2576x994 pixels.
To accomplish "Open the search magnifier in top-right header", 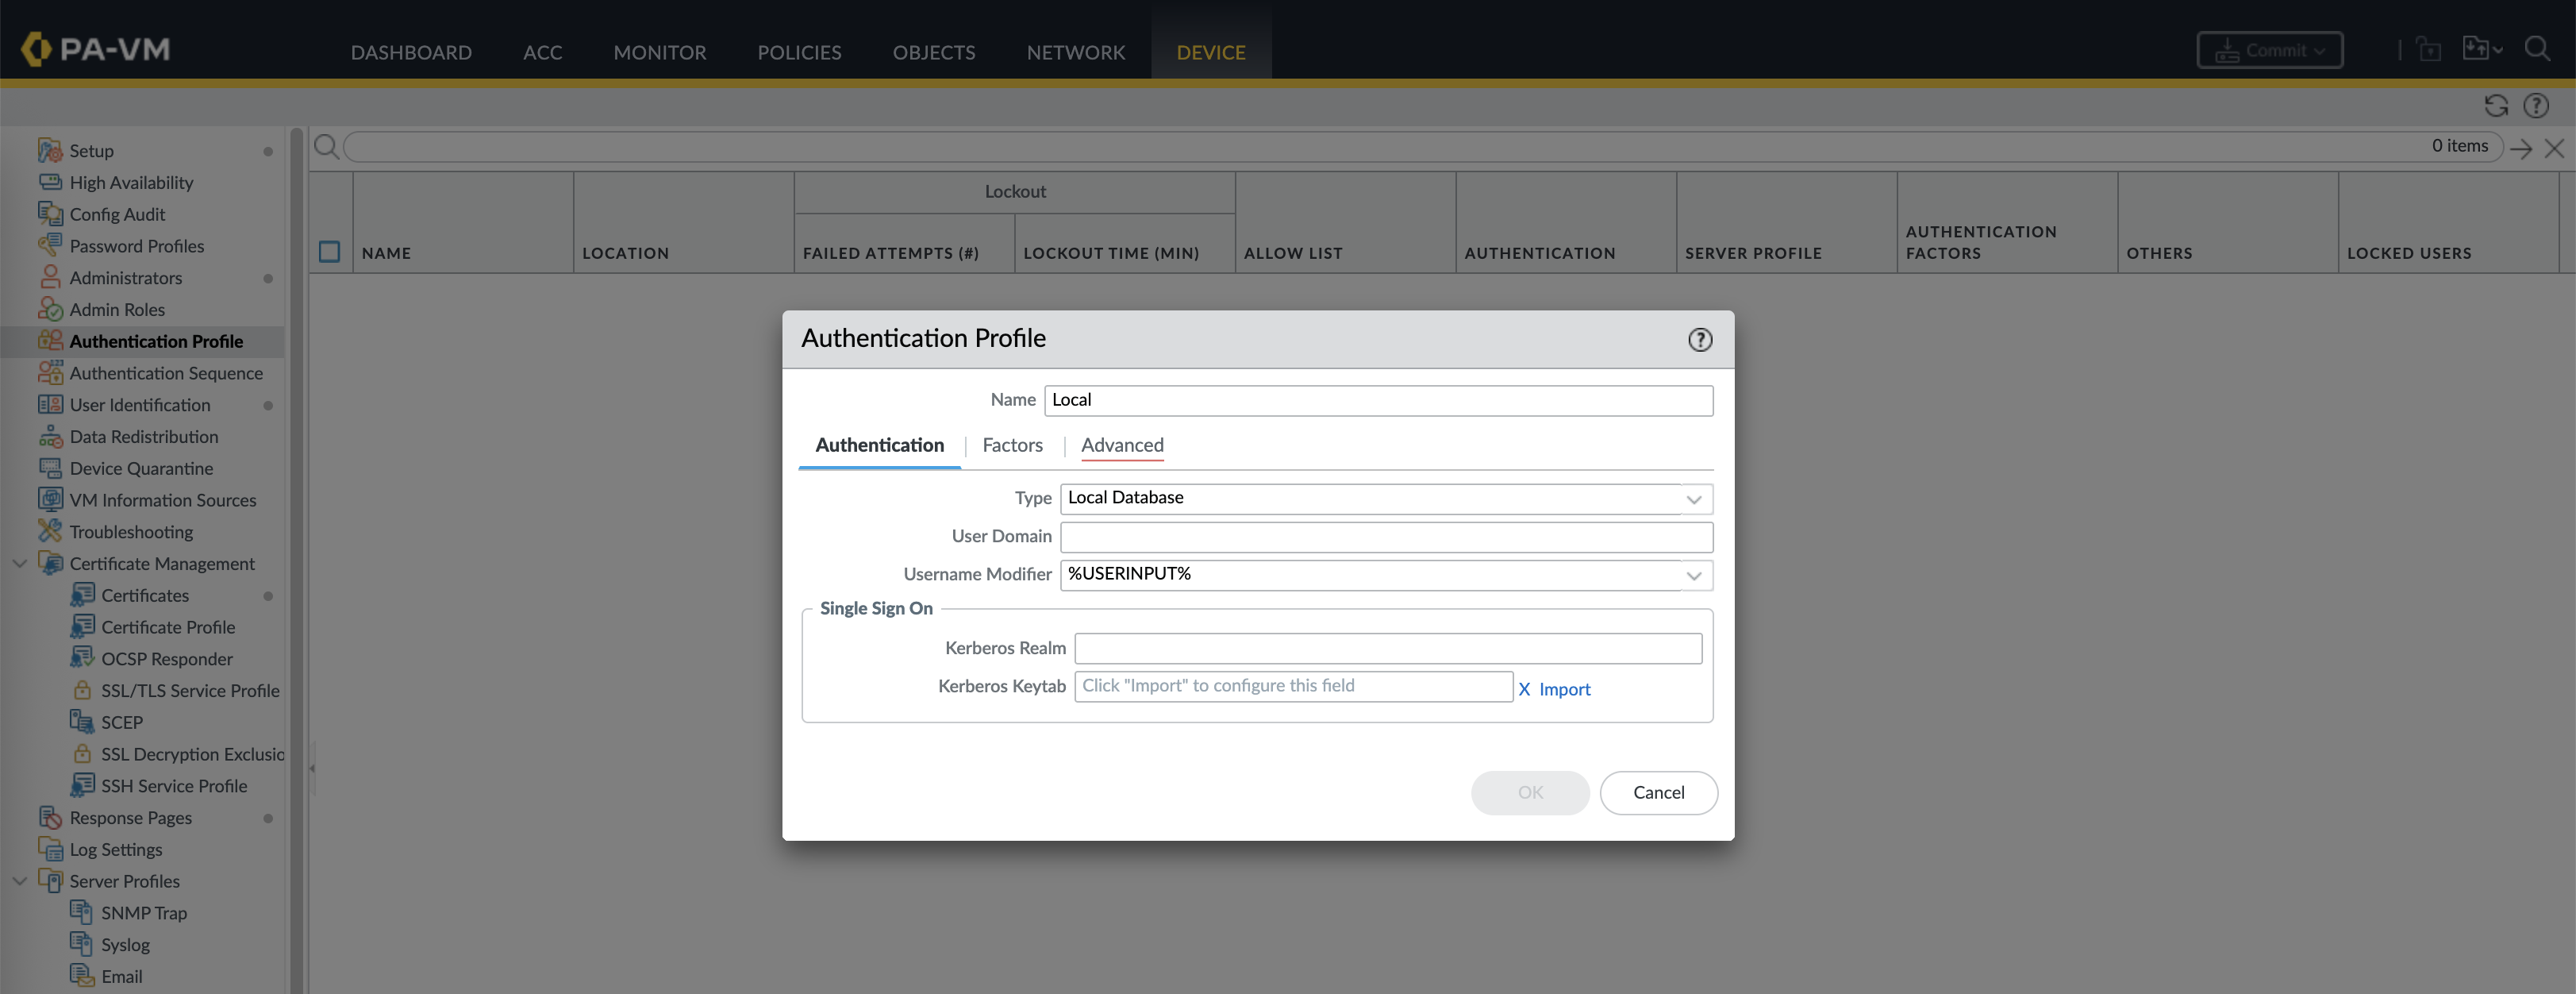I will pos(2537,49).
